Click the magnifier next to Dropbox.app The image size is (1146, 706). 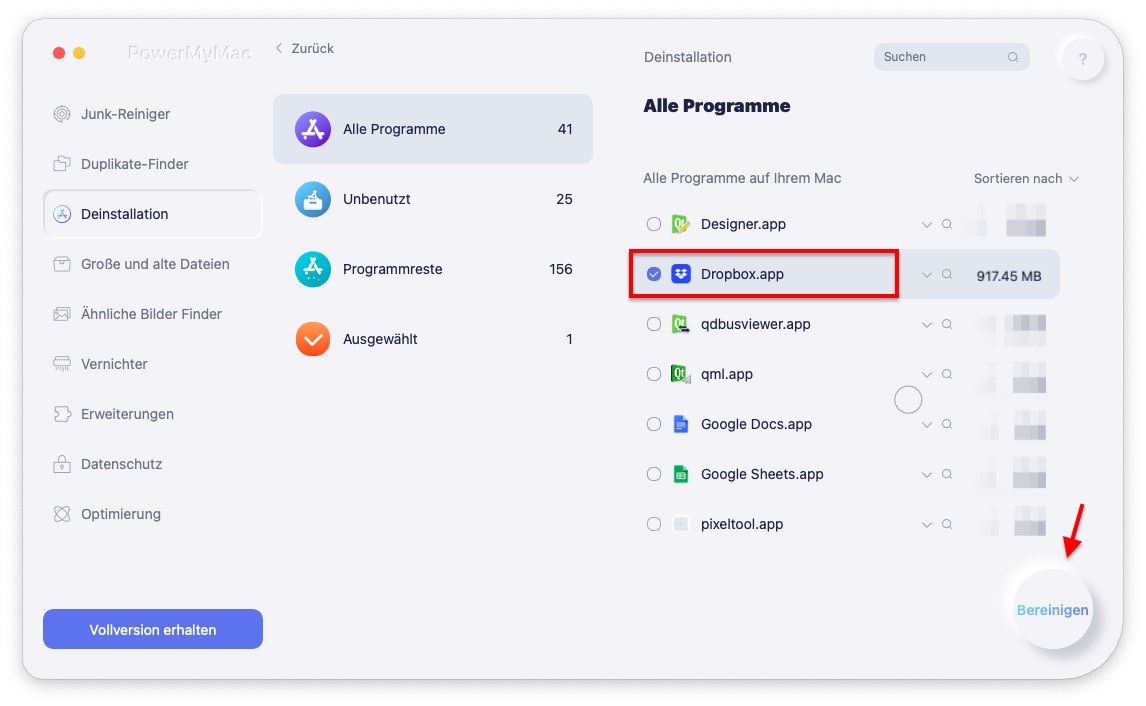coord(946,274)
